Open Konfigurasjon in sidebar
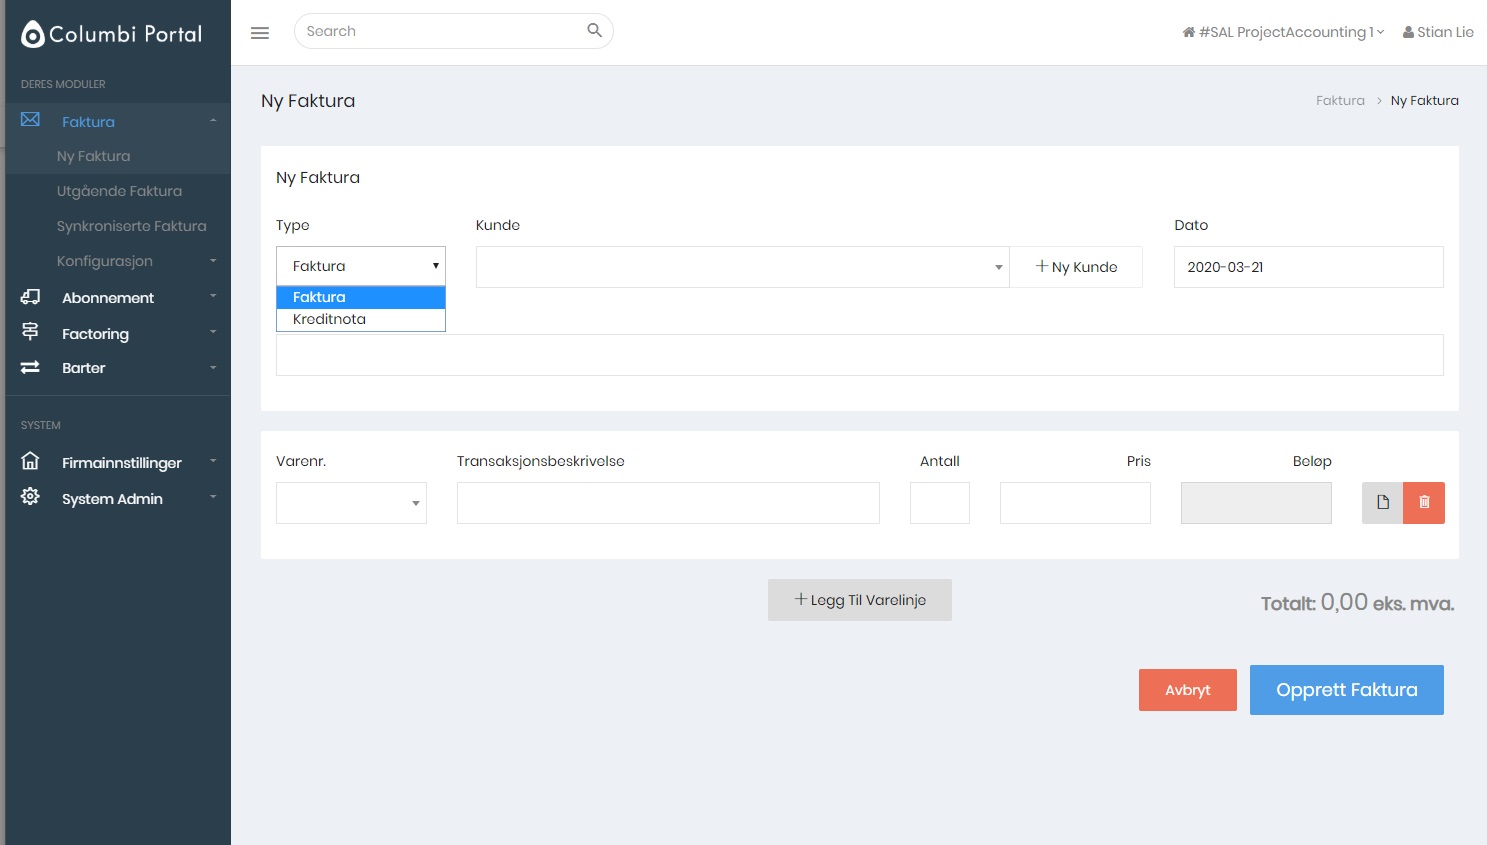Viewport: 1487px width, 845px height. (x=105, y=261)
